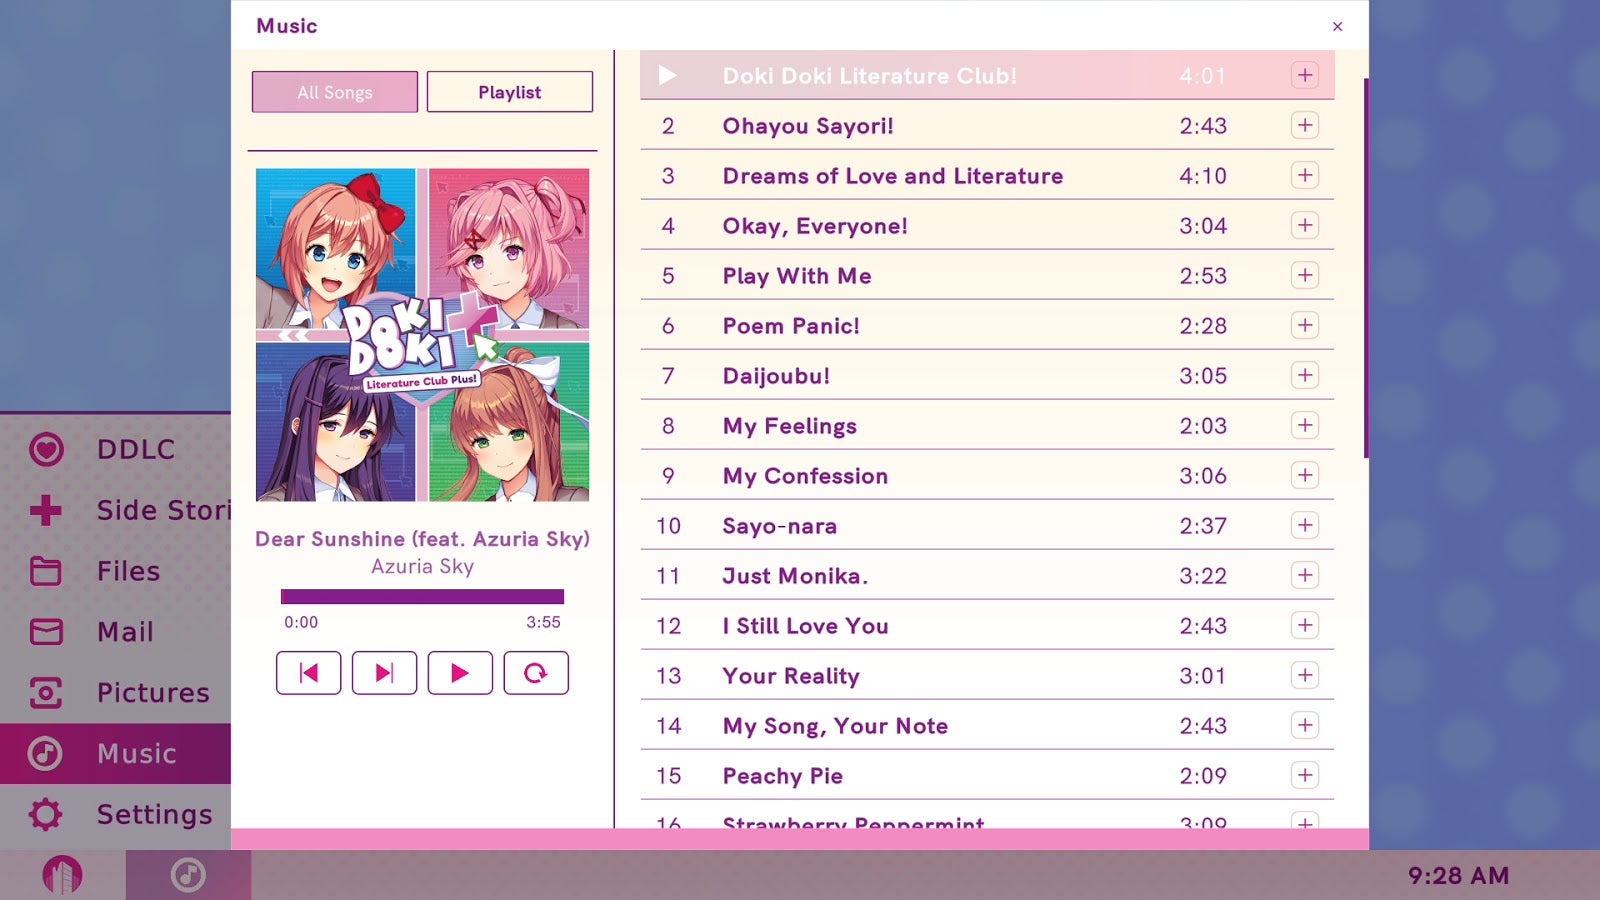Add Just Monika. to playlist

1305,575
